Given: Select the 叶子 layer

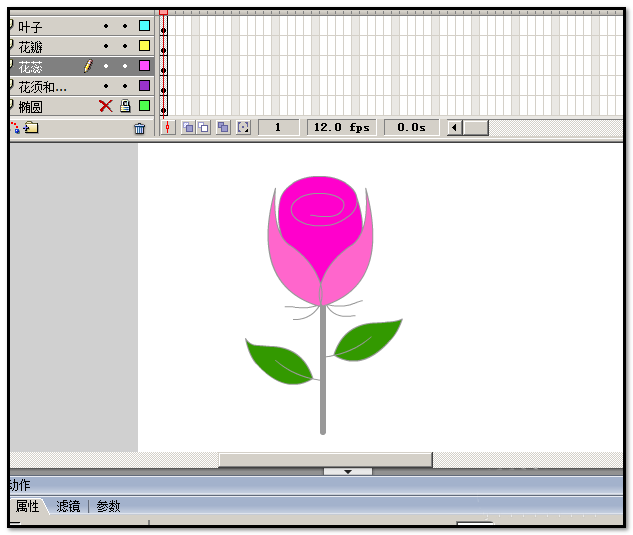Looking at the screenshot, I should (81, 26).
